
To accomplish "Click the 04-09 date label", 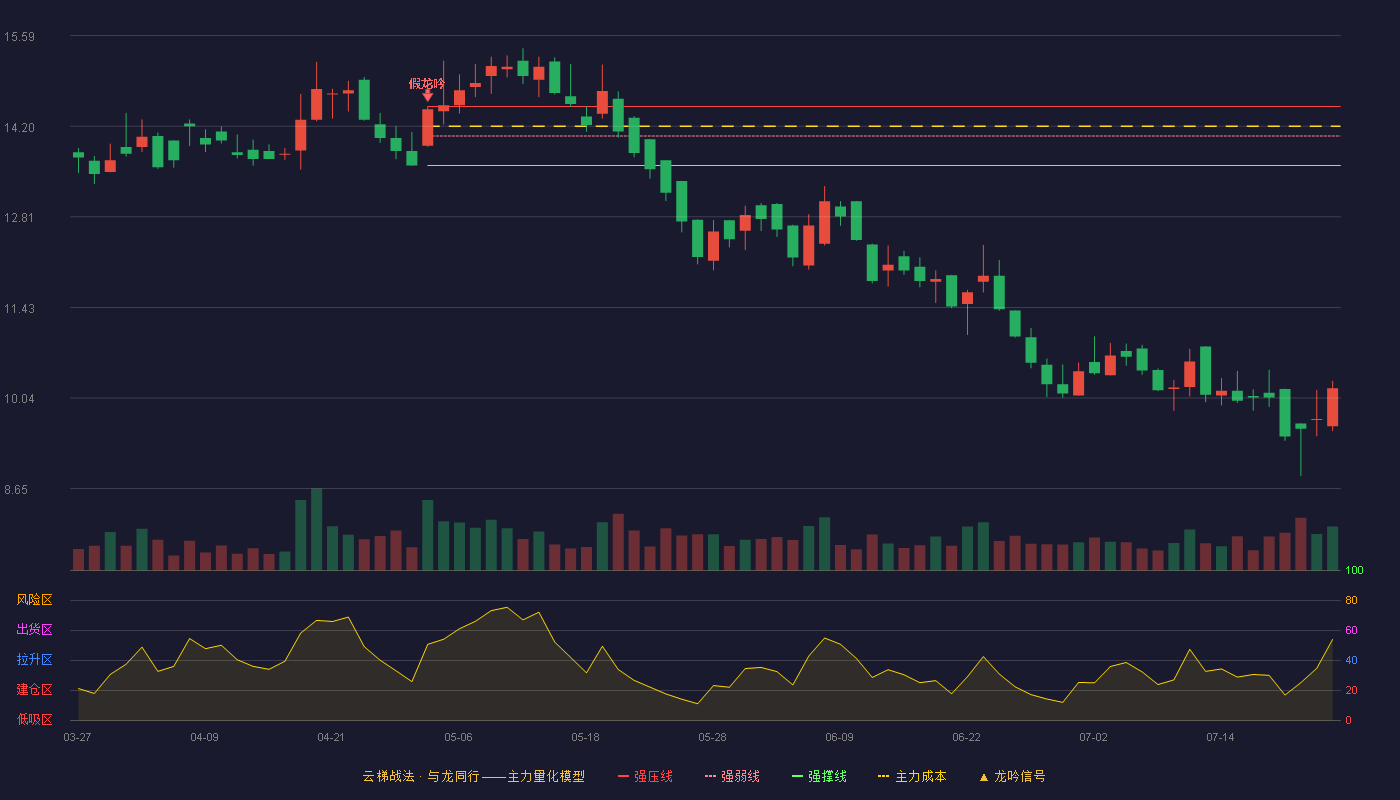I will point(204,737).
